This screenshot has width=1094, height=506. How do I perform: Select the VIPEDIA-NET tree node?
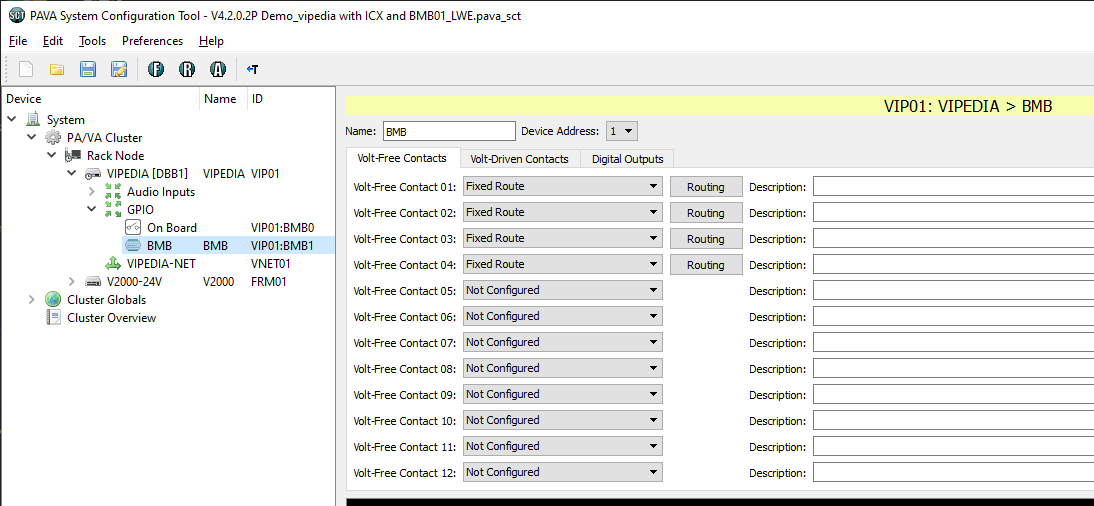[x=160, y=264]
